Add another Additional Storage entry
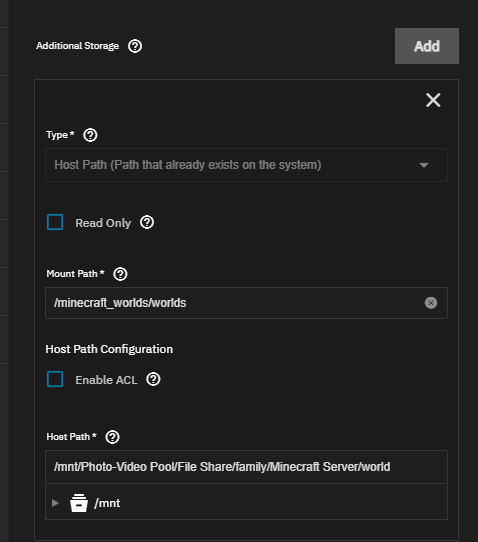This screenshot has height=542, width=478. click(x=427, y=46)
